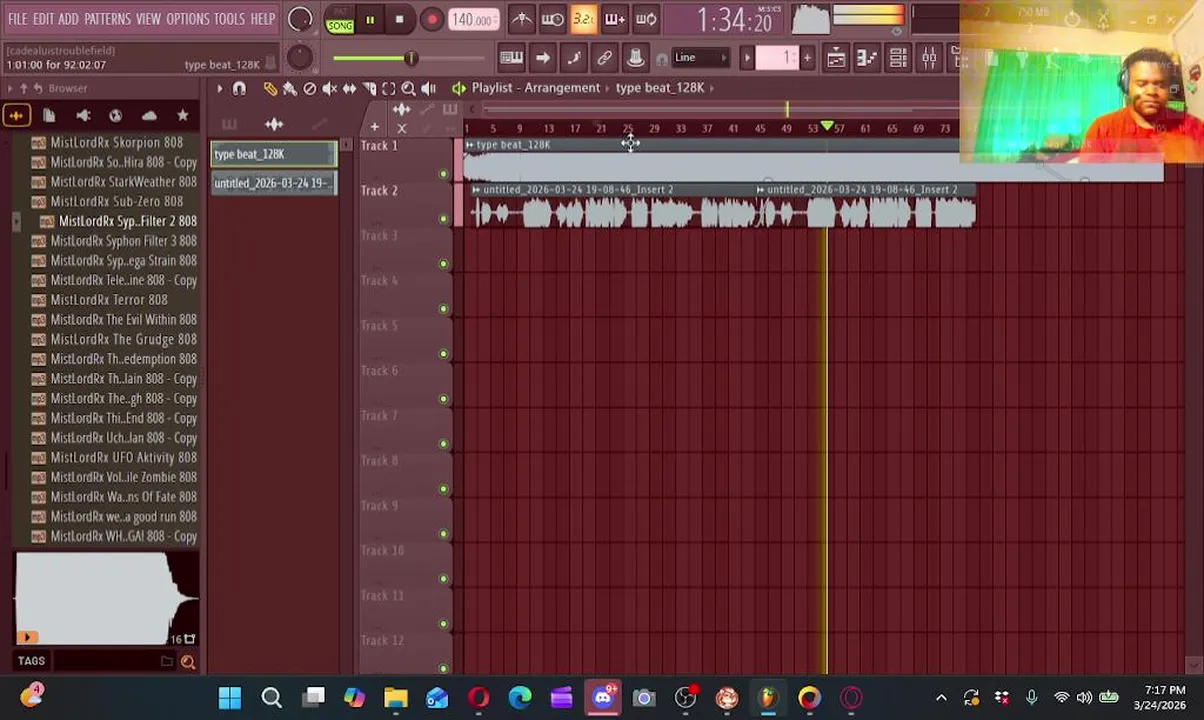This screenshot has height=720, width=1204.
Task: Select the Delete tool in playlist toolbar
Action: click(x=310, y=88)
